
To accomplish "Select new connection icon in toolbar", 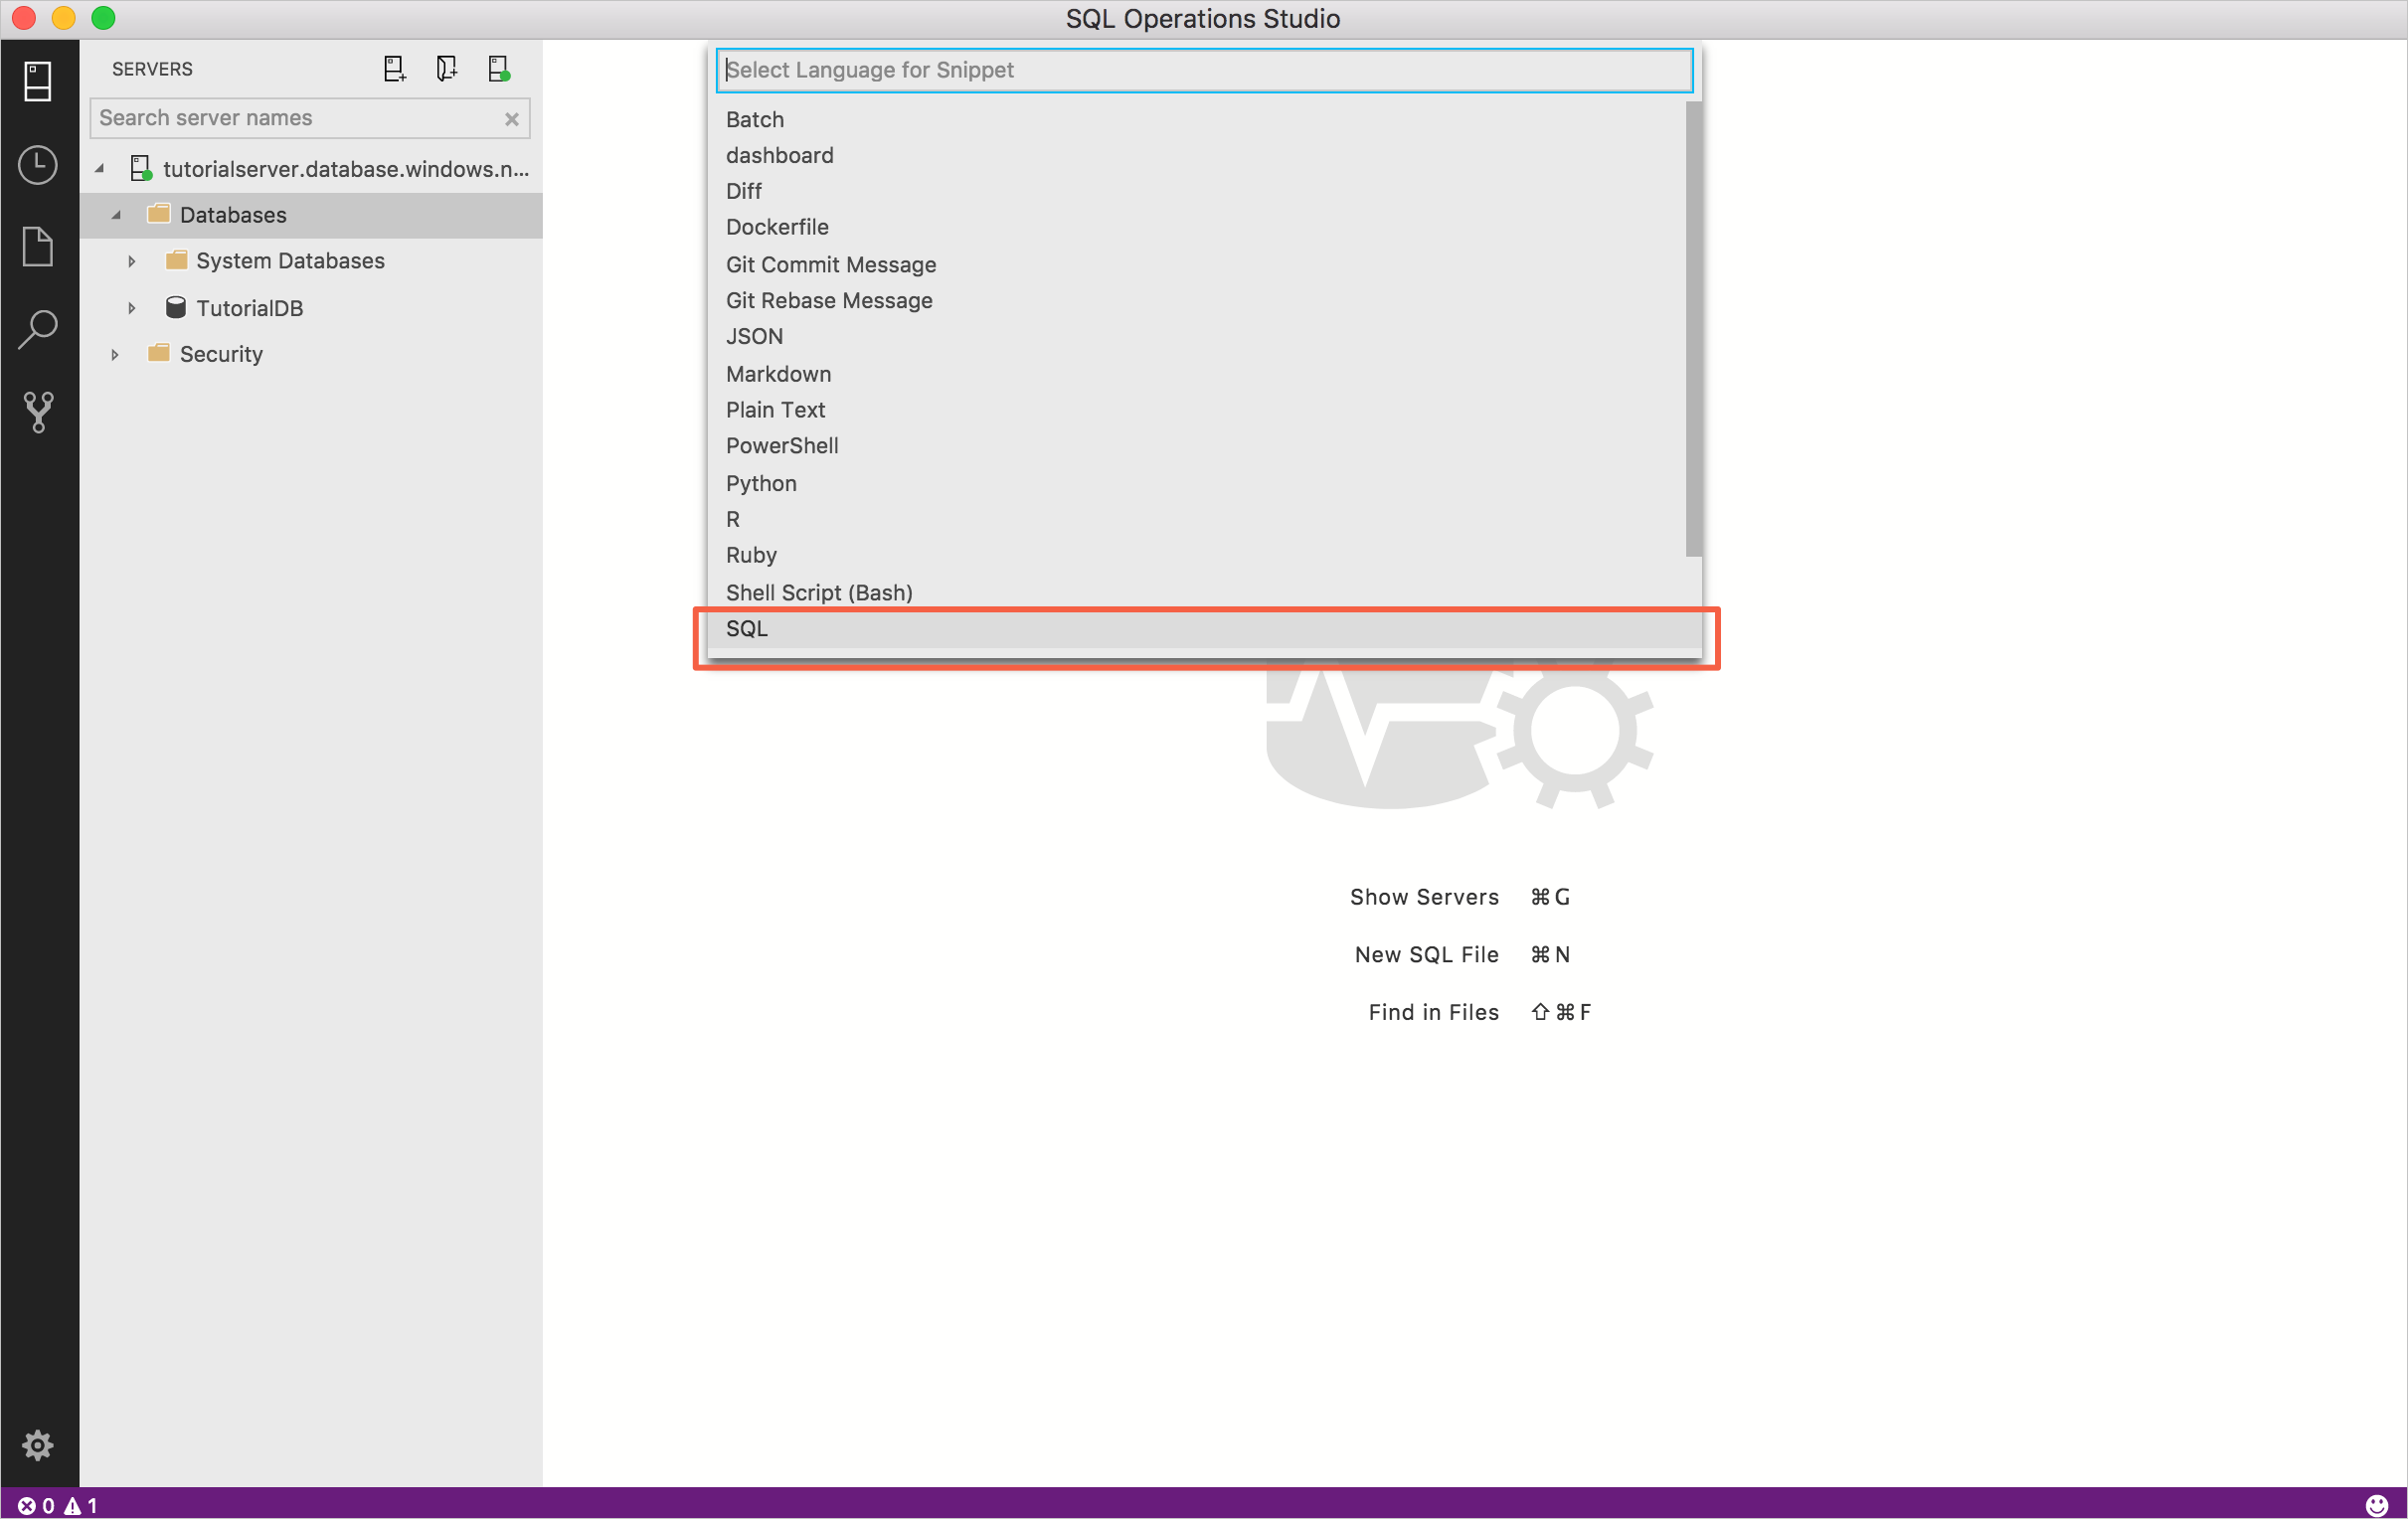I will [394, 69].
